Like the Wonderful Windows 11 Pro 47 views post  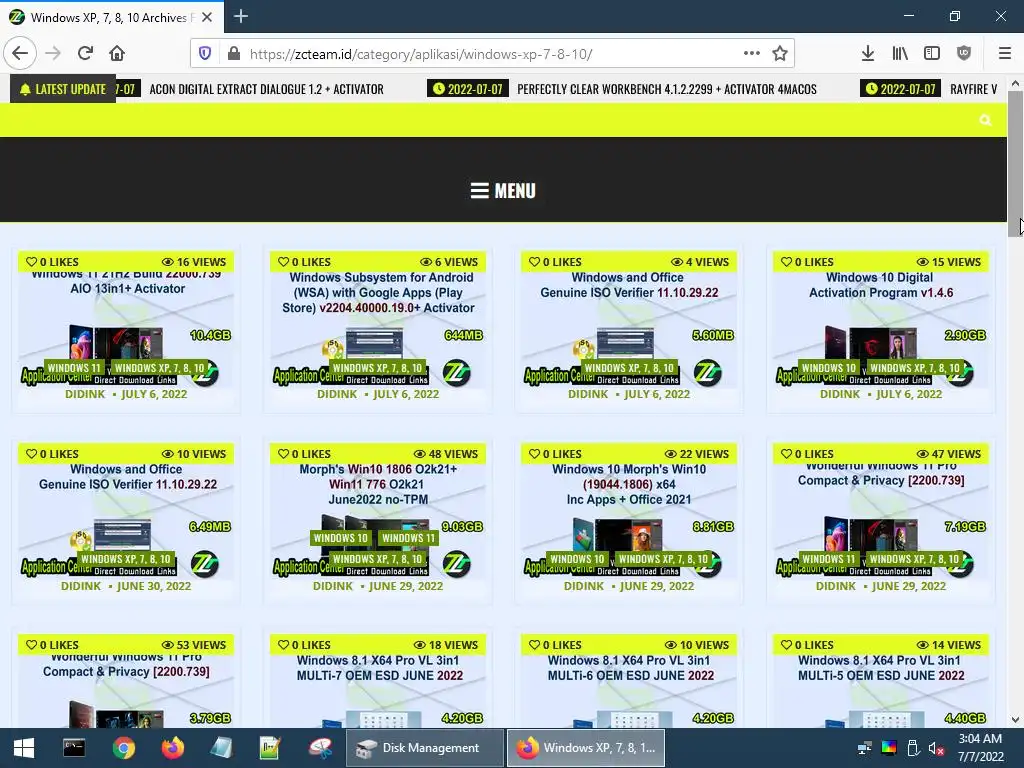click(807, 454)
